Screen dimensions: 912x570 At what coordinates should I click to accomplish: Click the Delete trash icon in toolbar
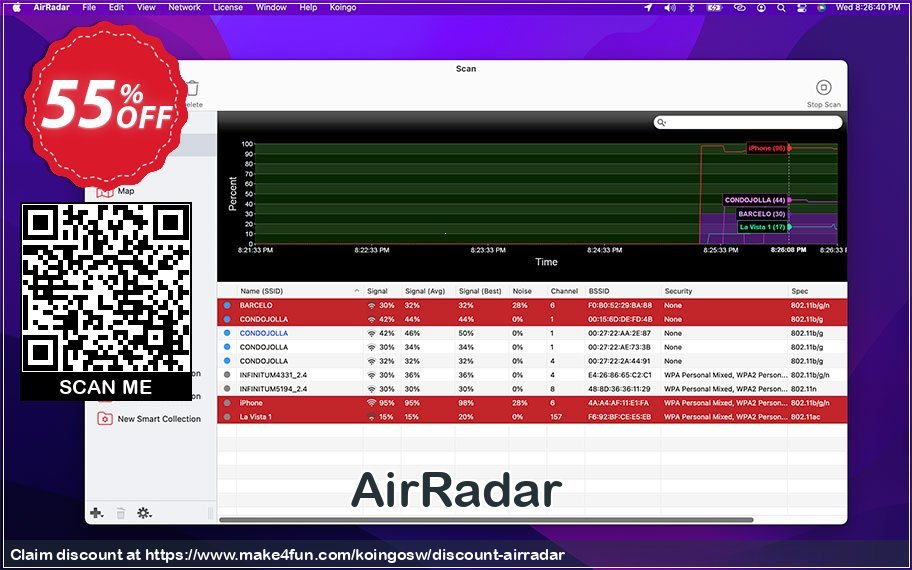click(x=193, y=88)
